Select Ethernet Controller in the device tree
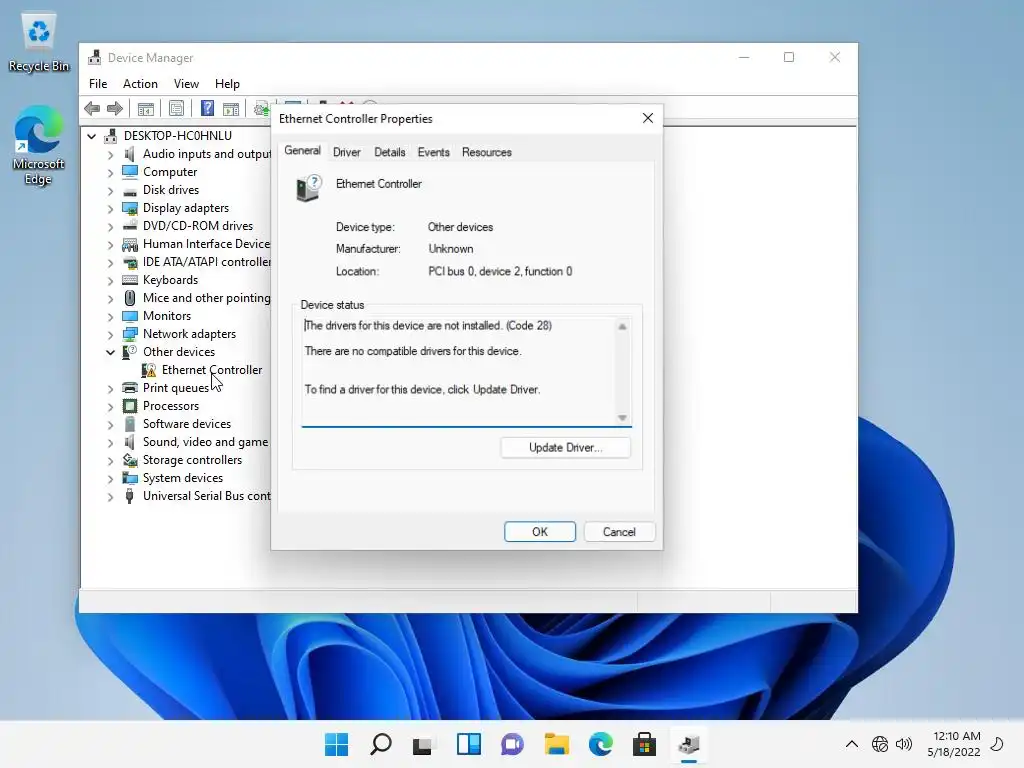 tap(212, 370)
